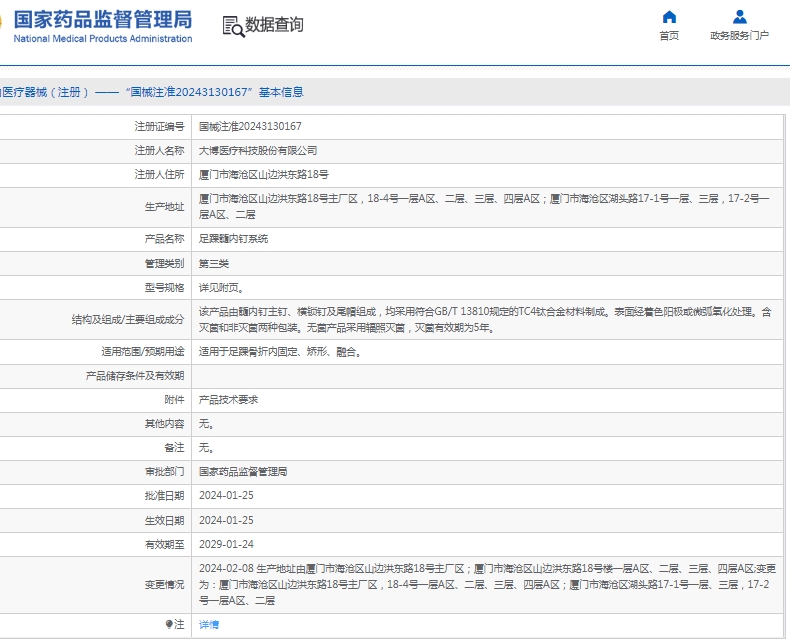Click the structure description mentioning TC4钛合金
This screenshot has height=644, width=790.
[485, 319]
